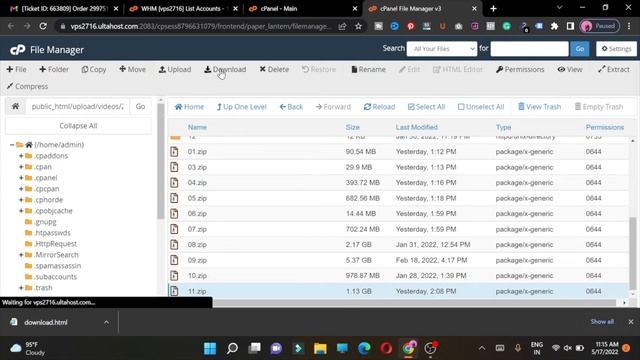Image resolution: width=640 pixels, height=360 pixels.
Task: Expand the .cpcpan folder
Action: [21, 189]
